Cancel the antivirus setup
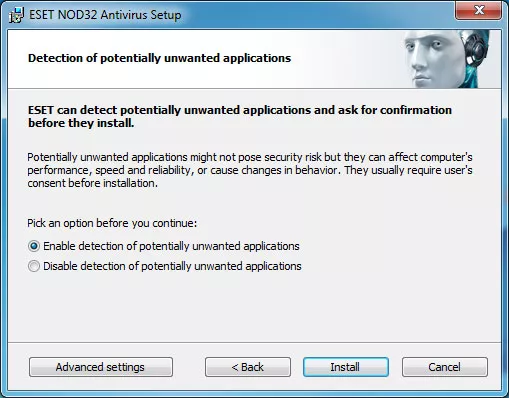The height and width of the screenshot is (398, 509). pos(445,367)
